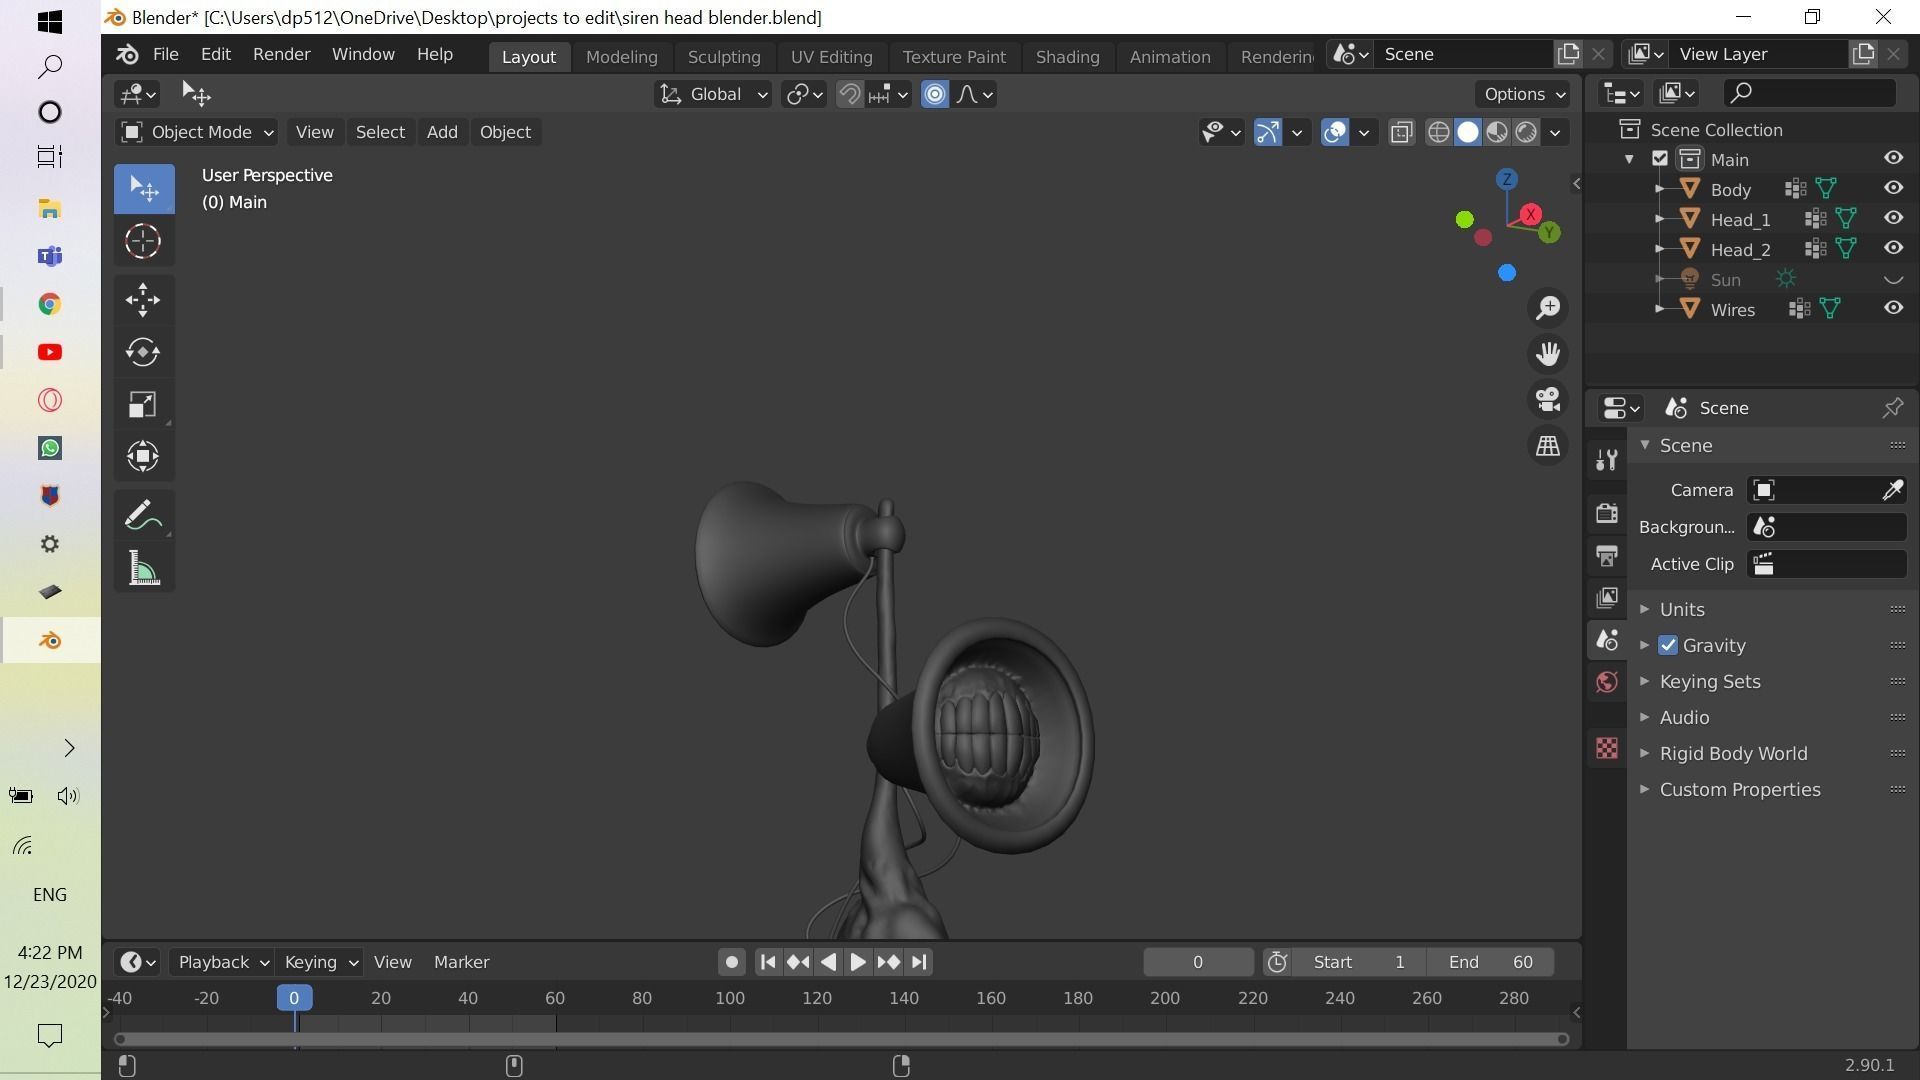
Task: Select the Annotate pencil tool
Action: (x=144, y=516)
